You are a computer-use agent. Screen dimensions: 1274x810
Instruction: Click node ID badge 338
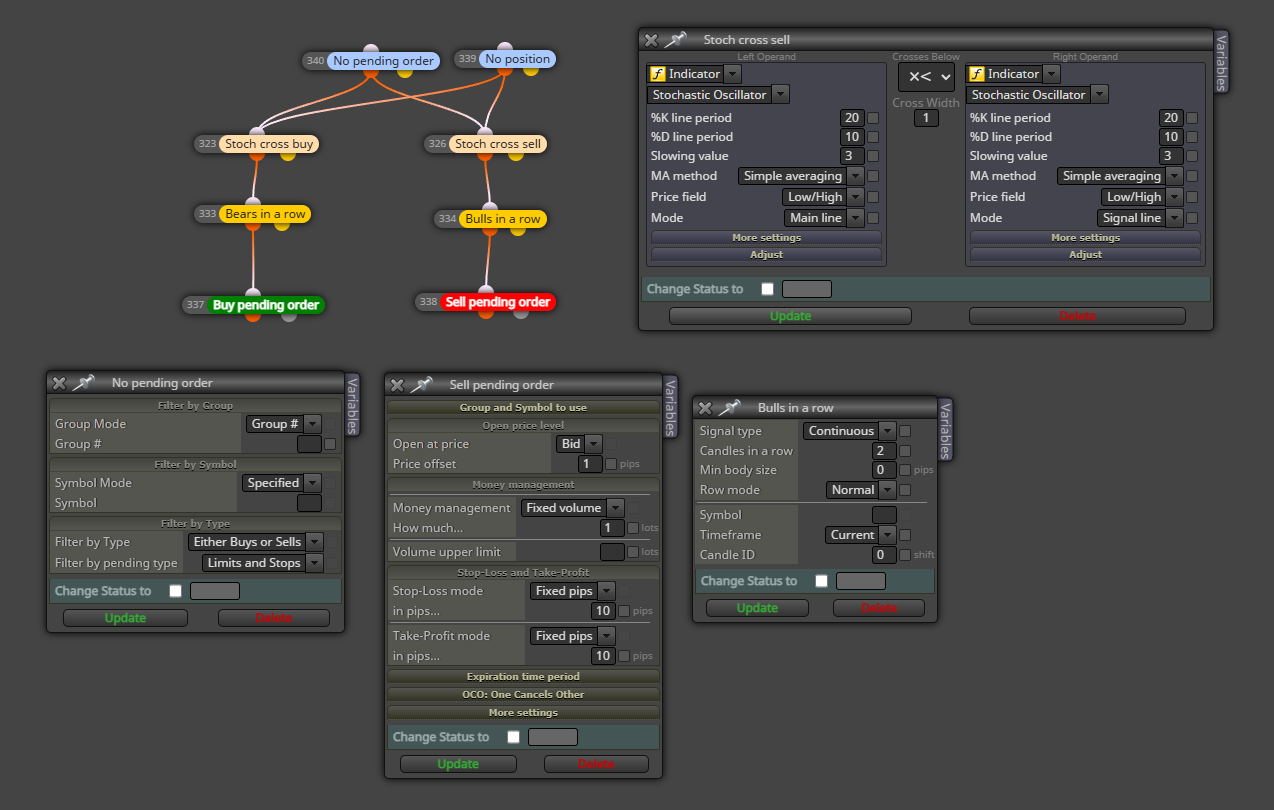(428, 302)
